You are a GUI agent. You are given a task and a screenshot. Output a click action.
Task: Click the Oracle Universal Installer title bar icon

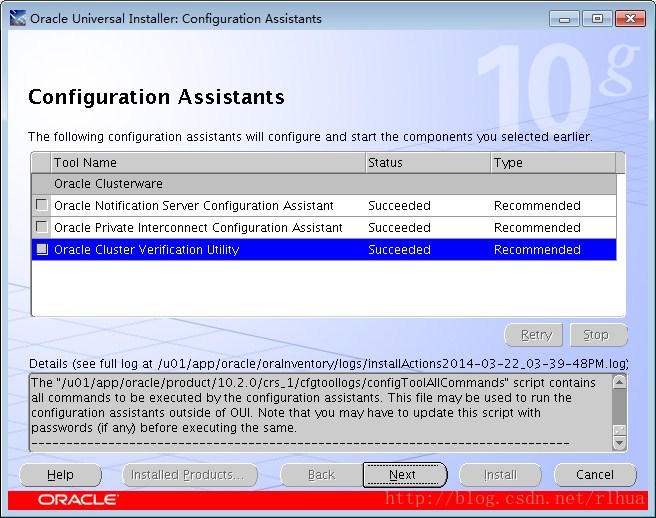tap(18, 18)
